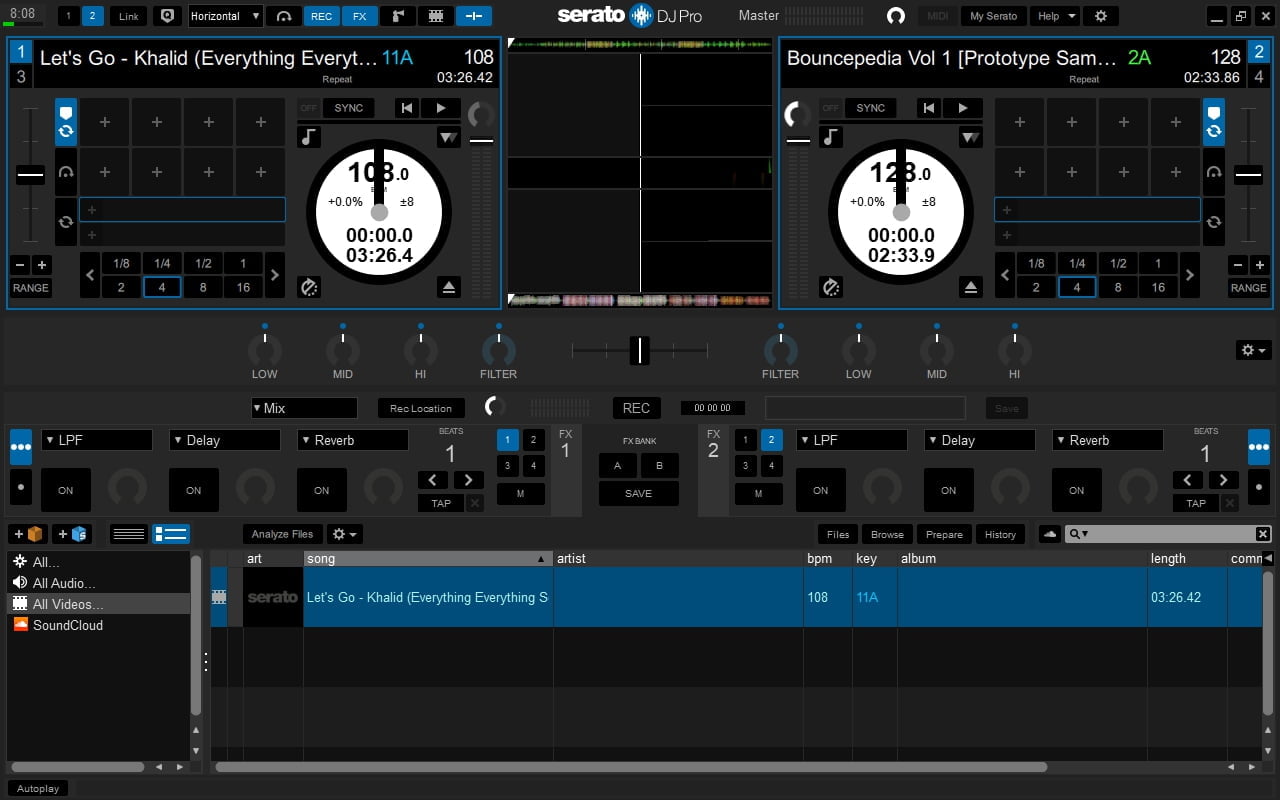1280x800 pixels.
Task: Play the right deck Bouncepedia track
Action: point(962,108)
